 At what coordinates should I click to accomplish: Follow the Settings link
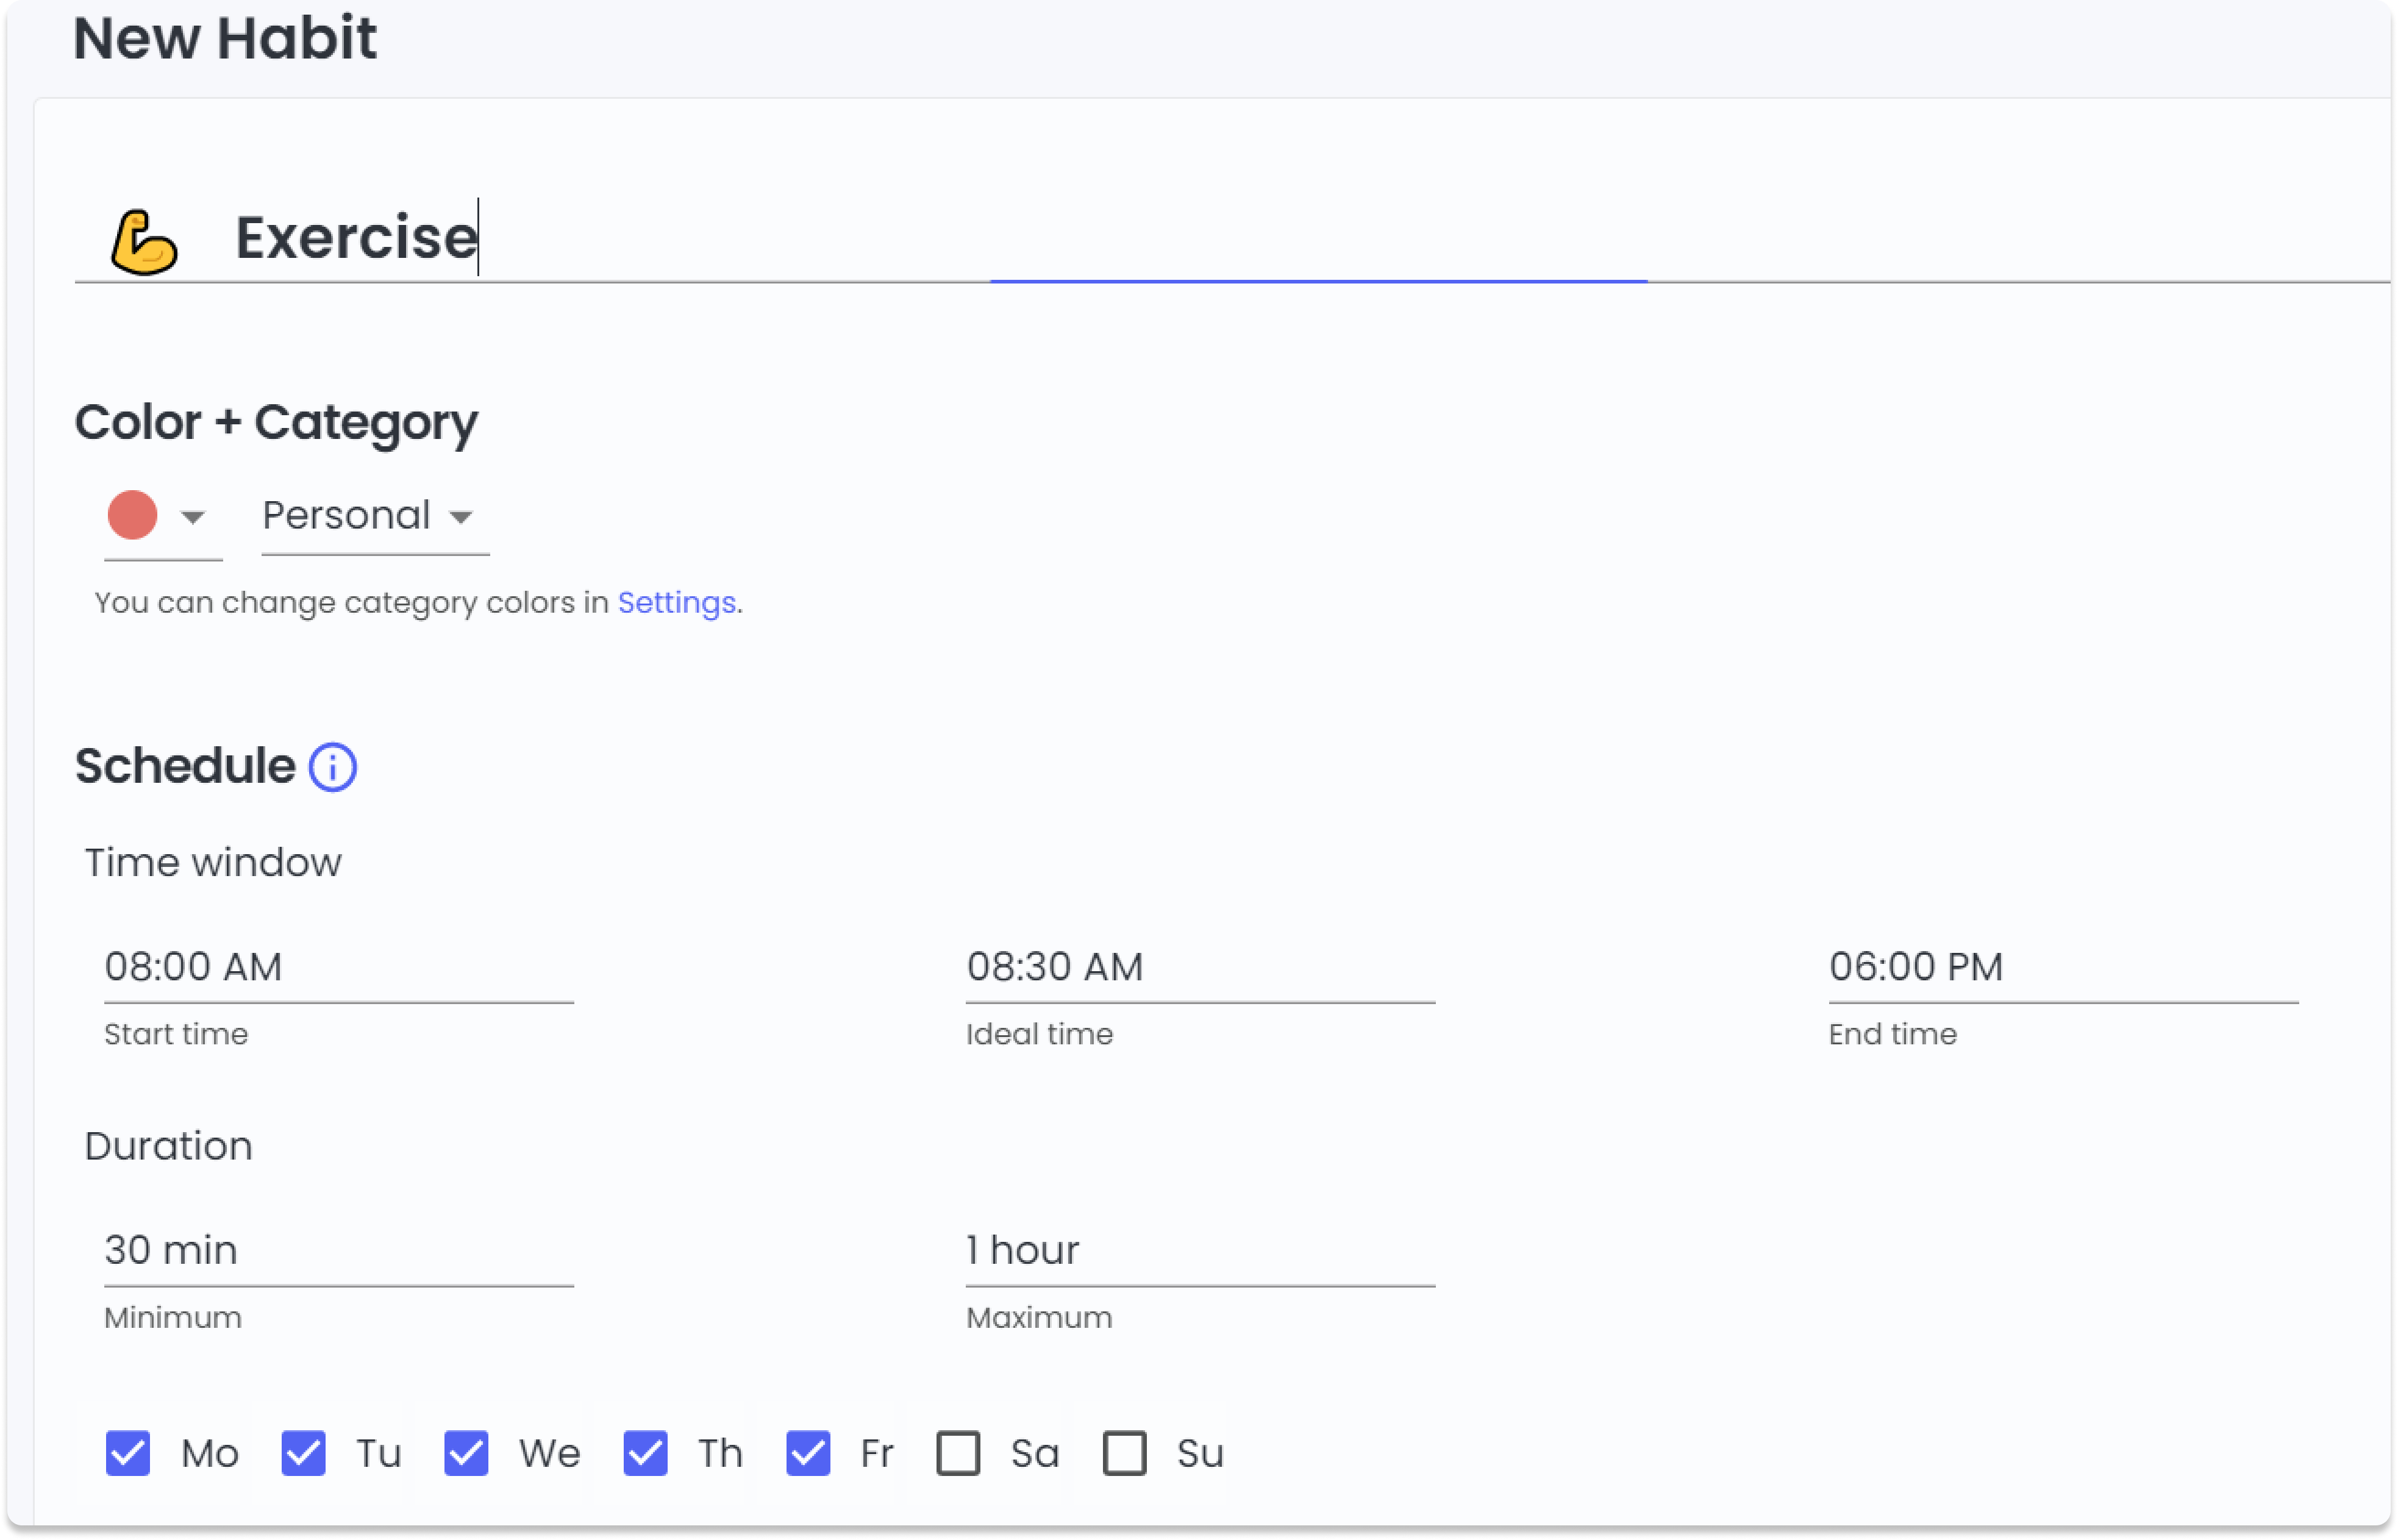point(676,602)
